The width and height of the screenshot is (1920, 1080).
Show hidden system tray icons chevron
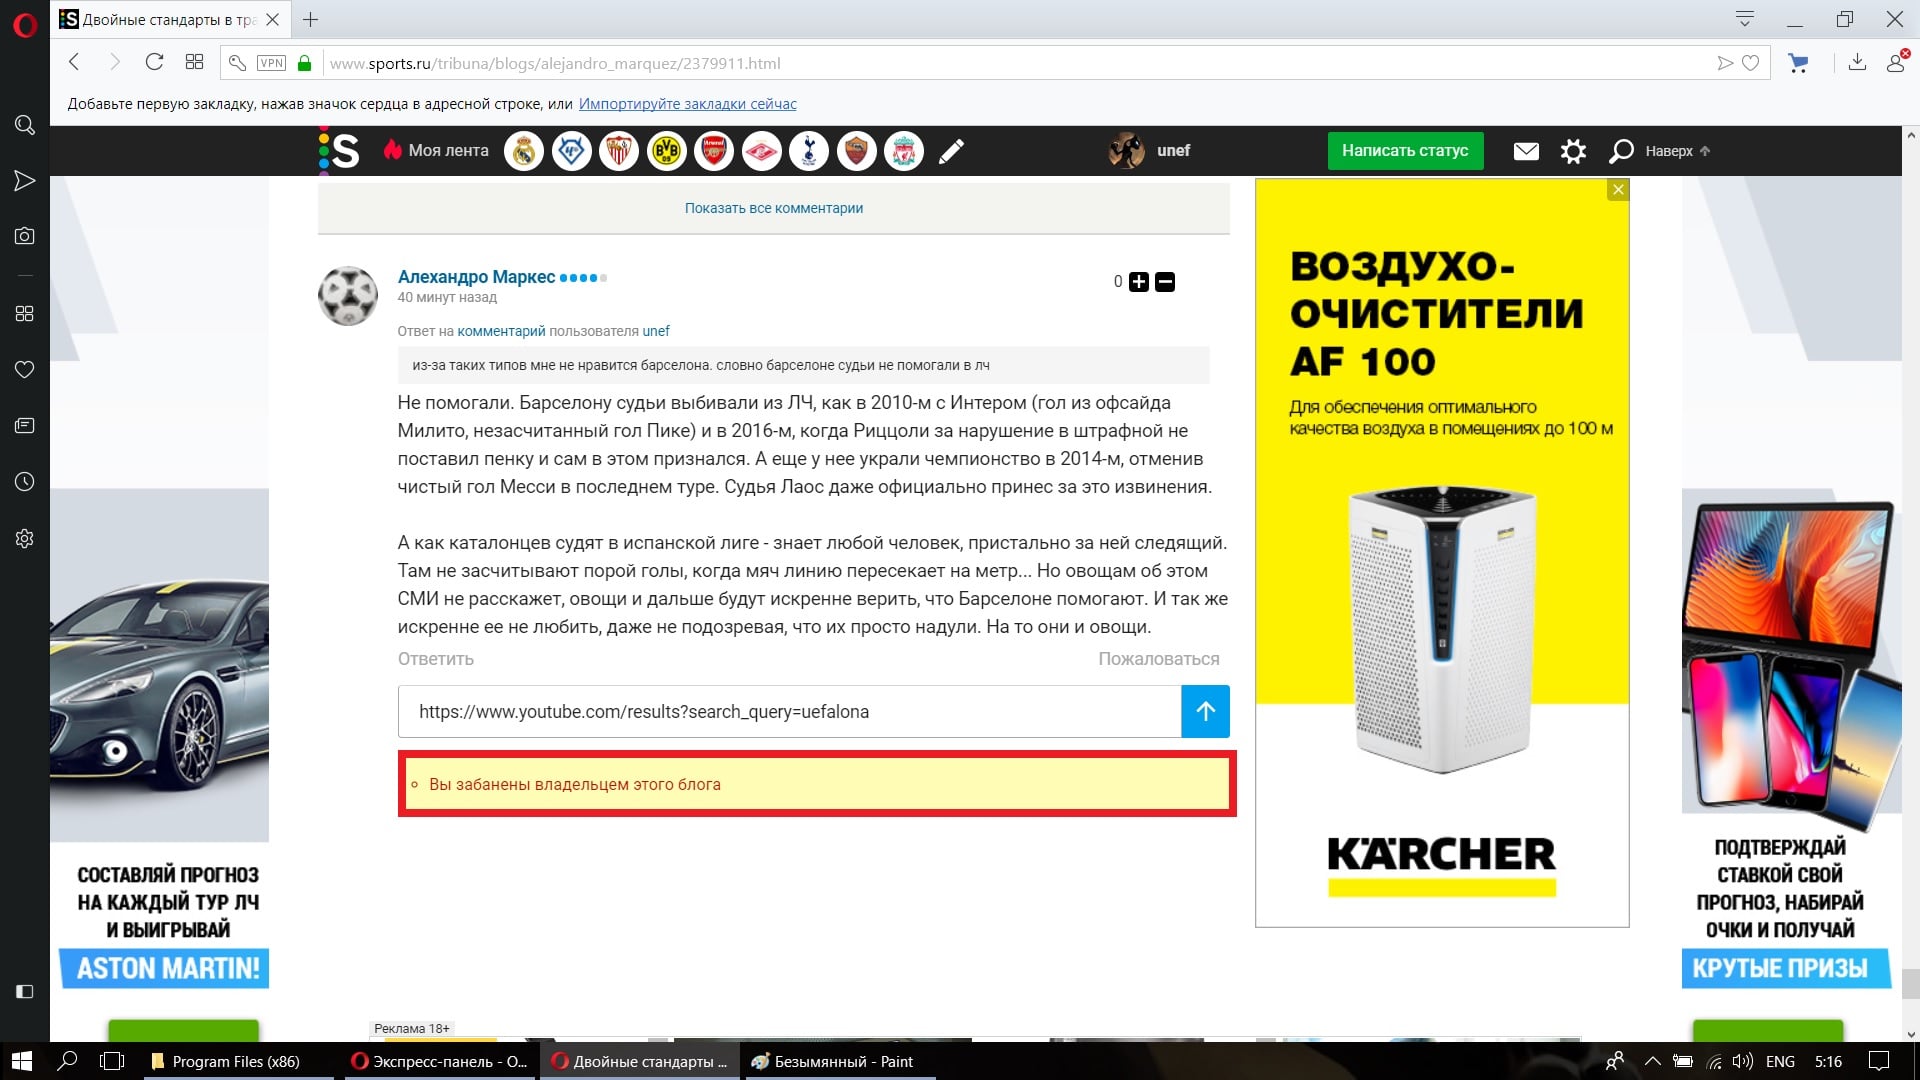(x=1652, y=1061)
